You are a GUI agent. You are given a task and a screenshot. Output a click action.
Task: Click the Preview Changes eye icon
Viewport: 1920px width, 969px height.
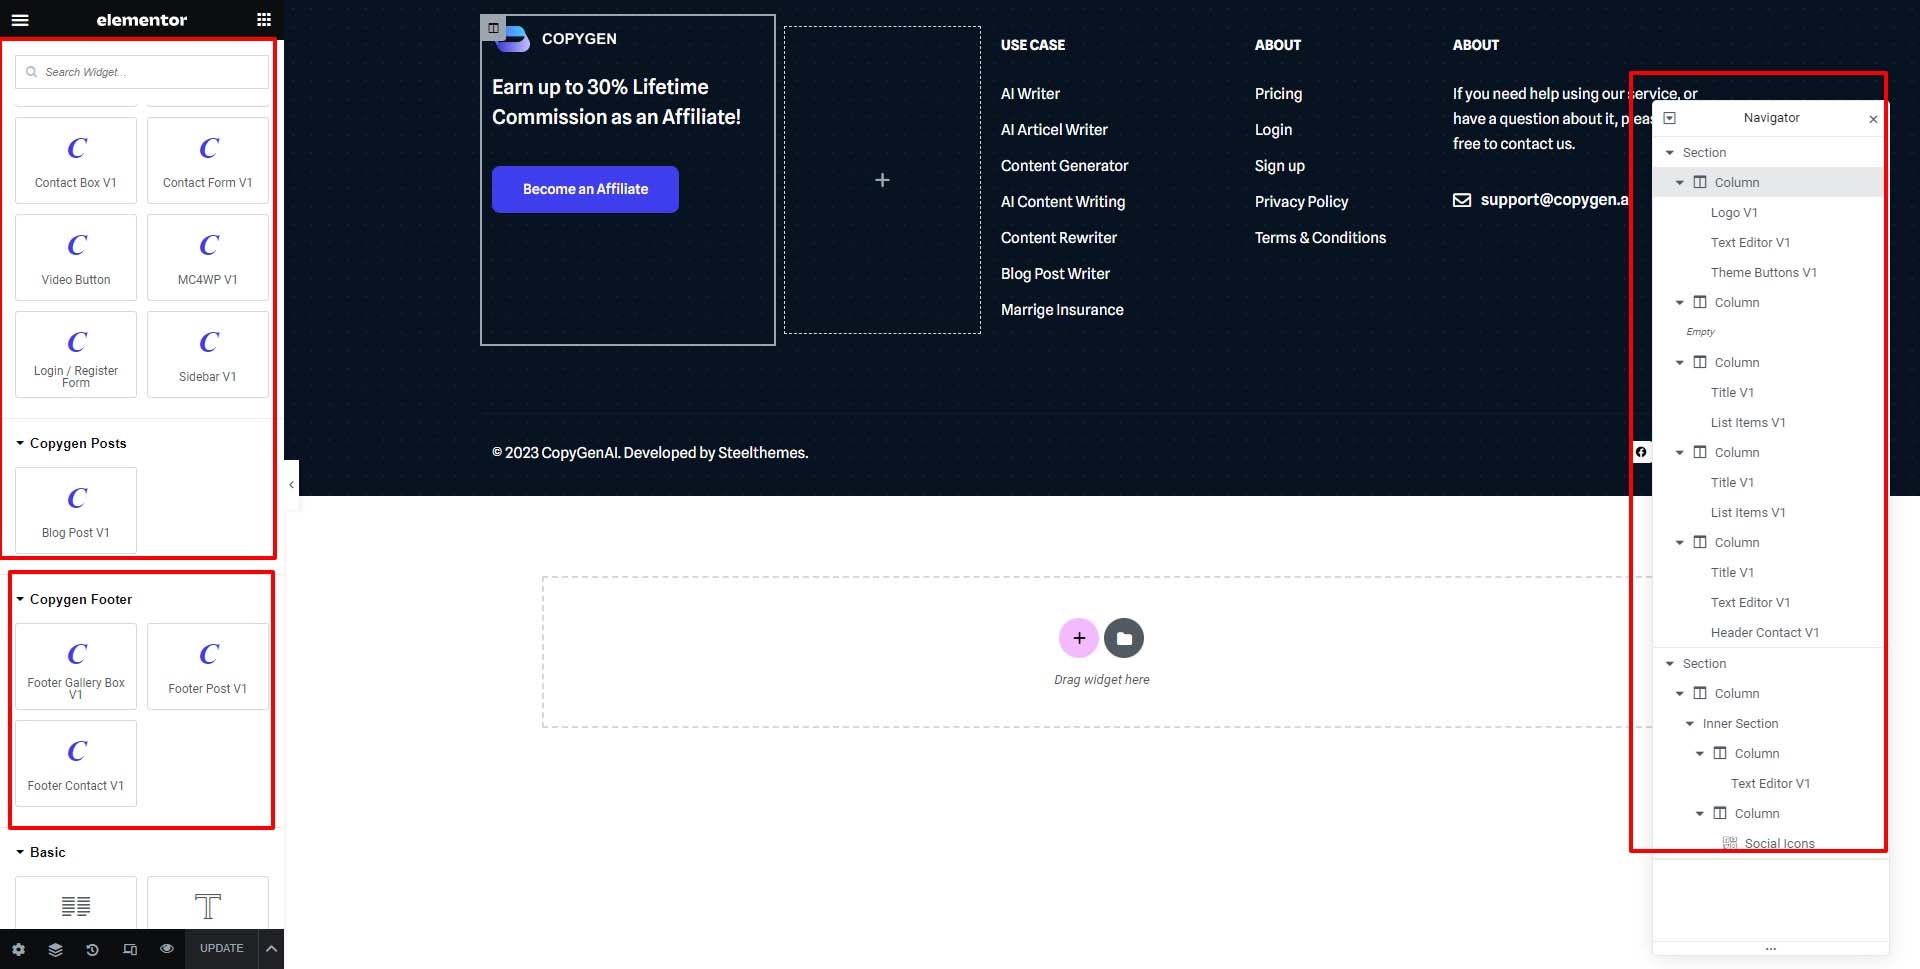point(167,949)
